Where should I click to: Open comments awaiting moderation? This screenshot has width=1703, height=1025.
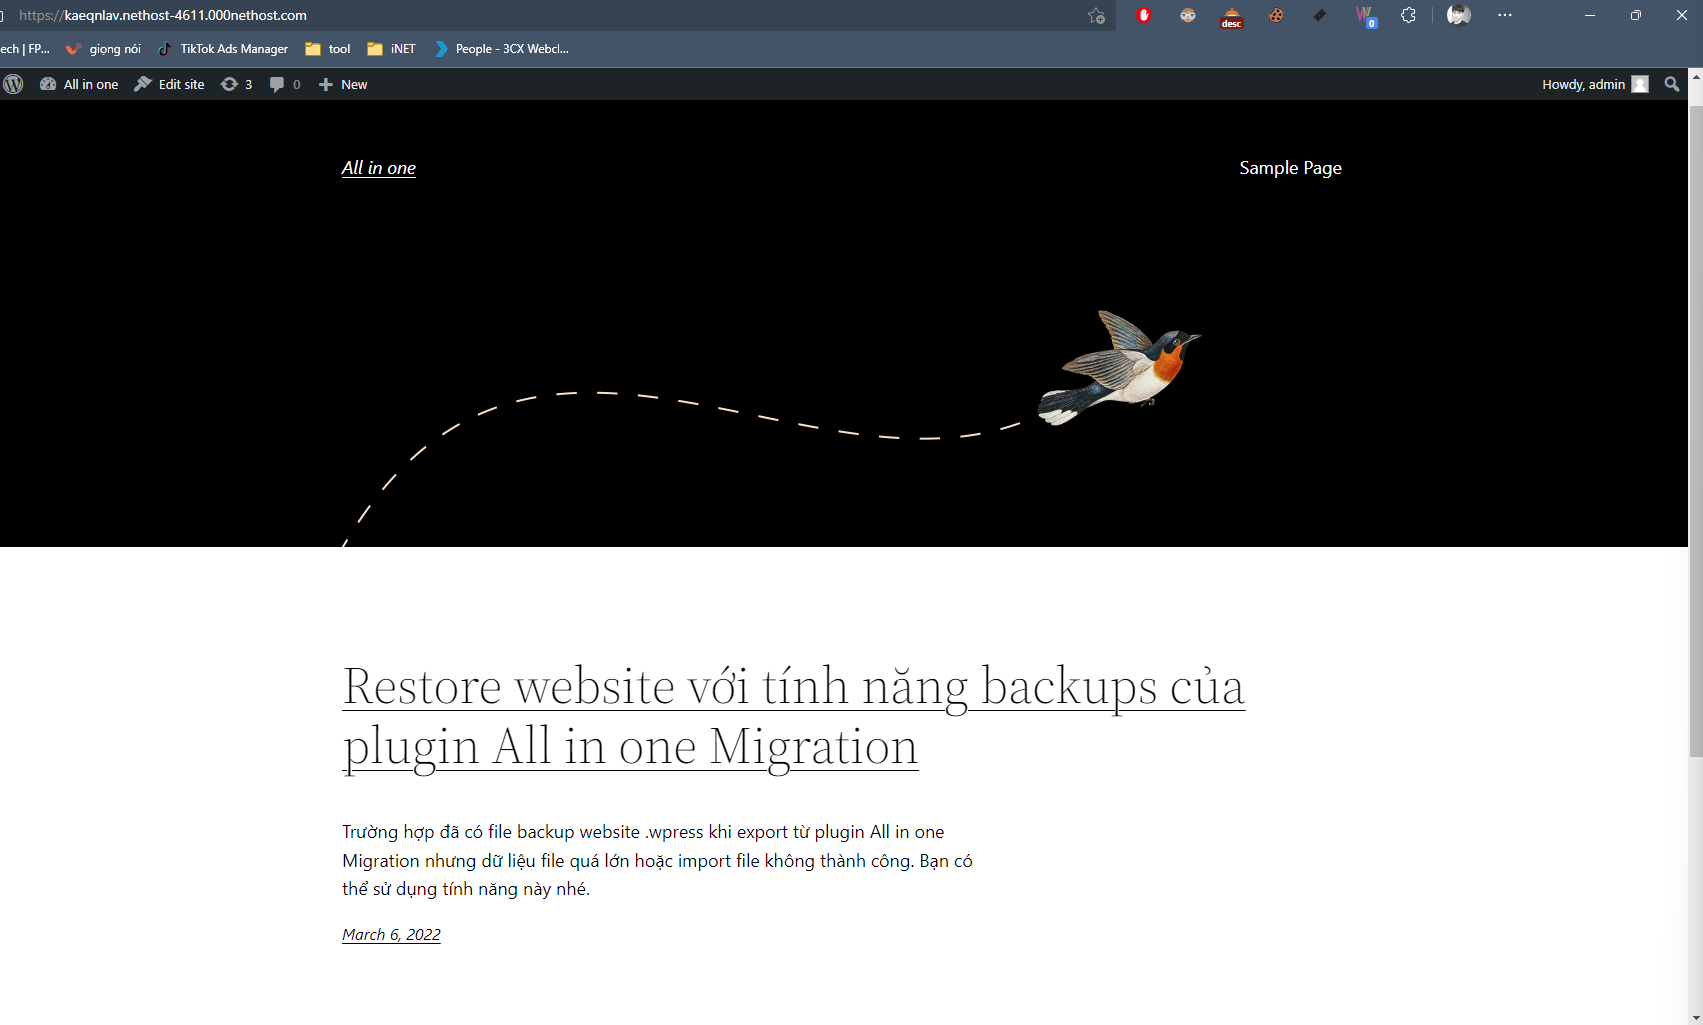click(285, 84)
